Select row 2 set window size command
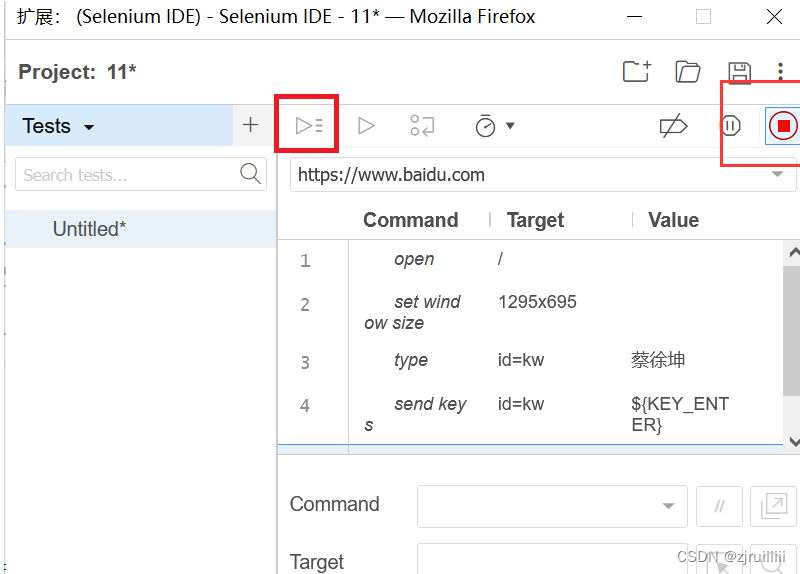The width and height of the screenshot is (800, 574). click(x=531, y=312)
